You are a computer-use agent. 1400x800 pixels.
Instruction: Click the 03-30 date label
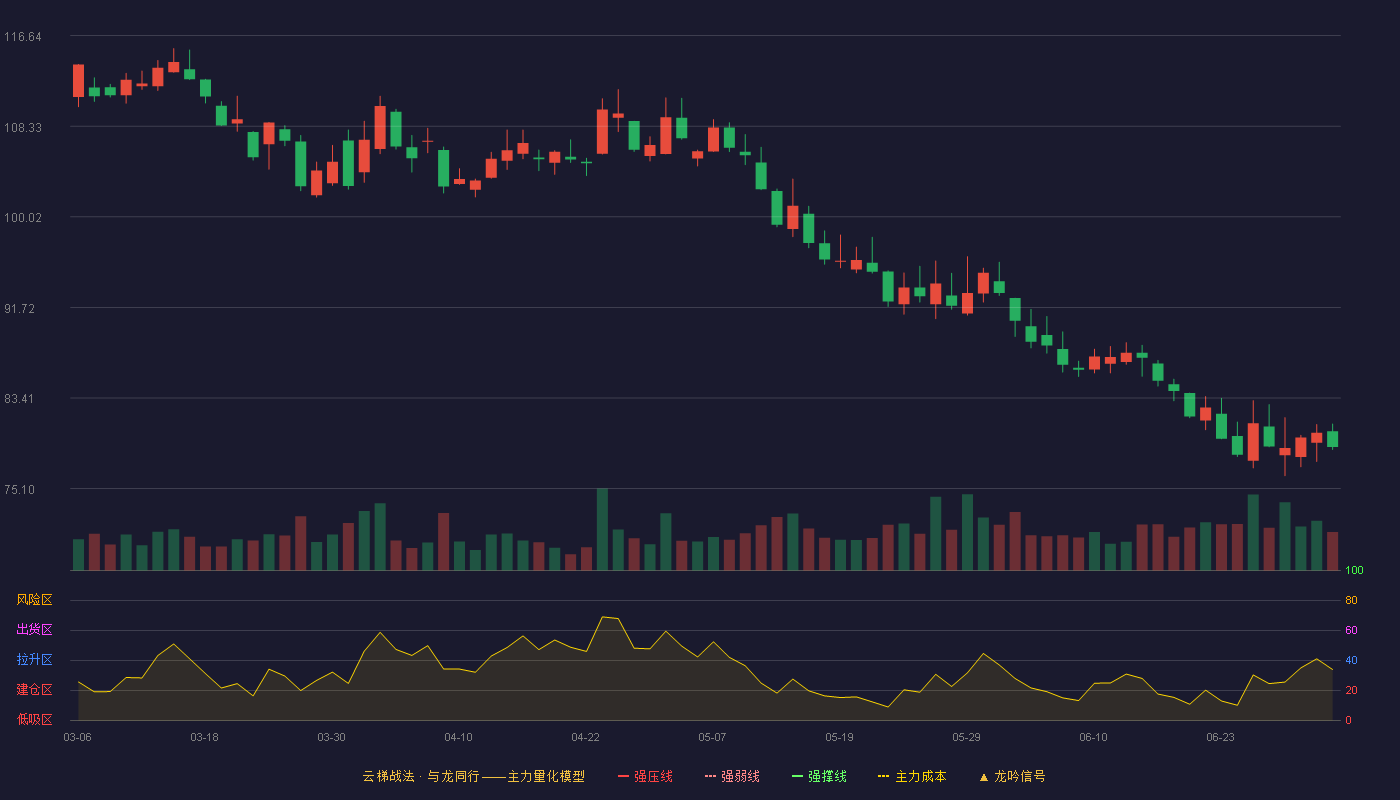(332, 737)
